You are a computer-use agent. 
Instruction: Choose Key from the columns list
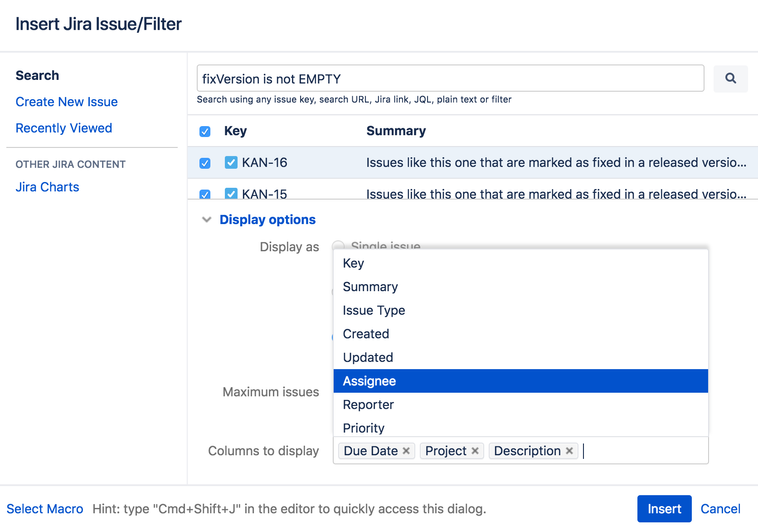521,263
